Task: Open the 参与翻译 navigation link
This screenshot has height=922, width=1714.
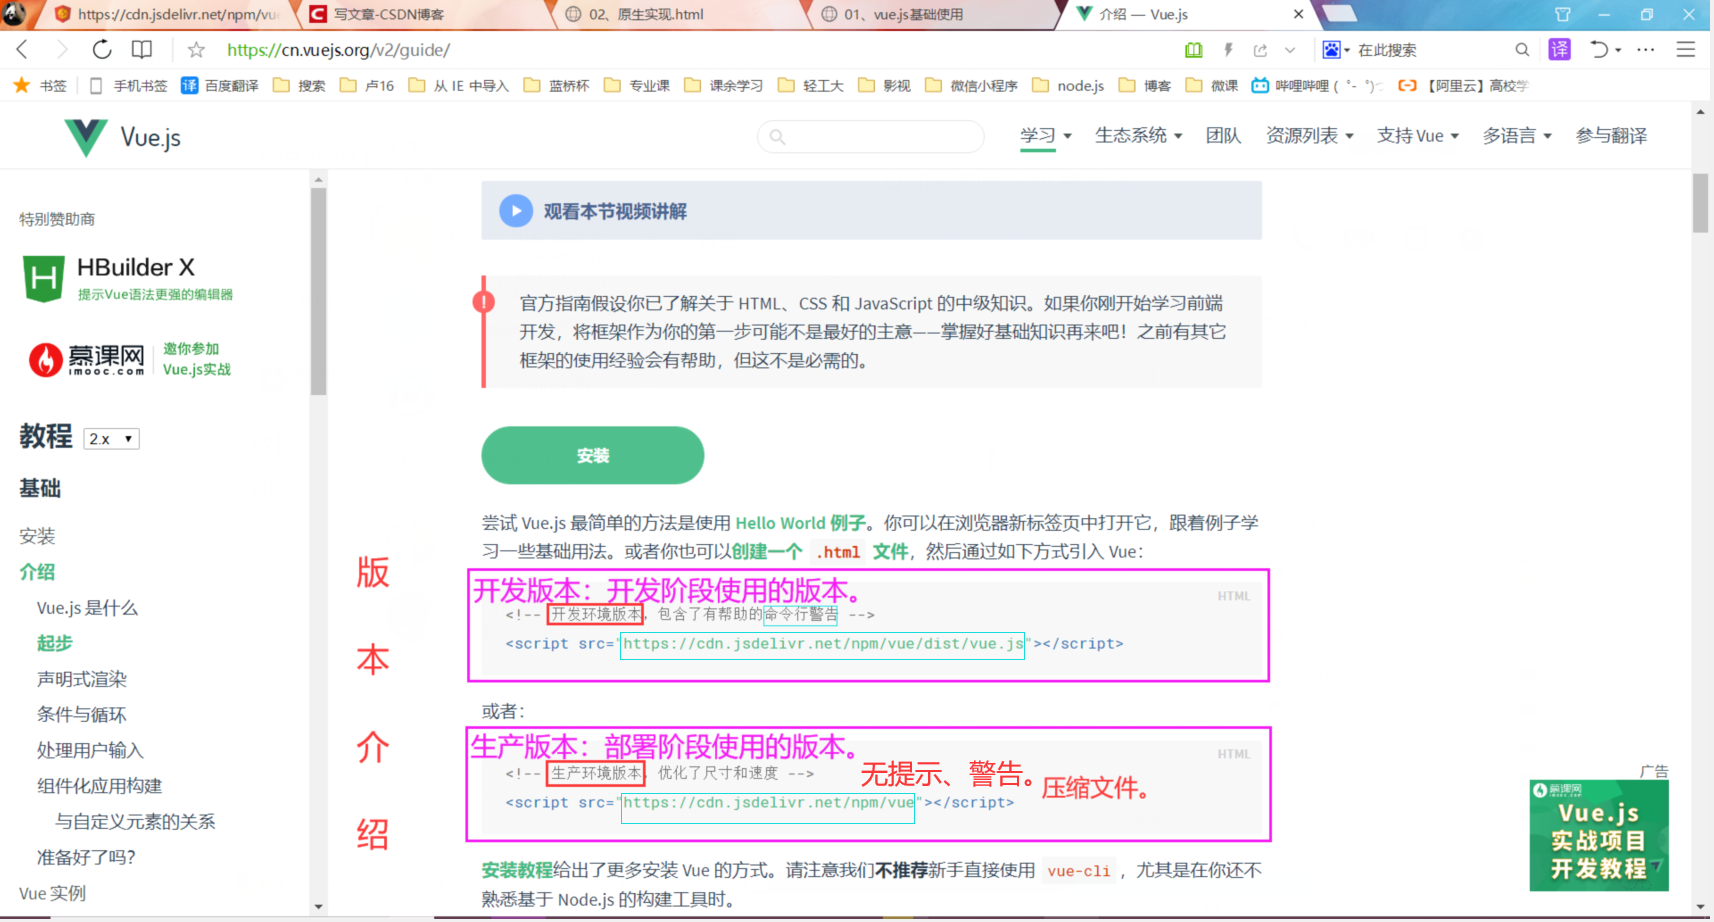Action: click(1611, 136)
